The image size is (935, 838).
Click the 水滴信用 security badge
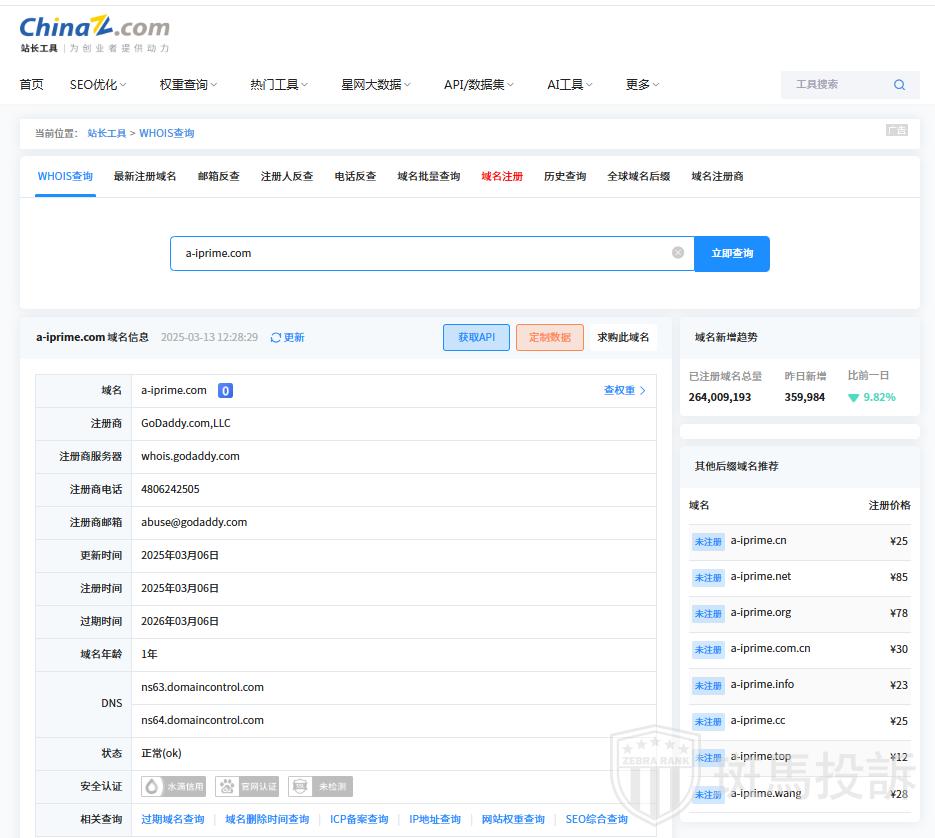(174, 787)
